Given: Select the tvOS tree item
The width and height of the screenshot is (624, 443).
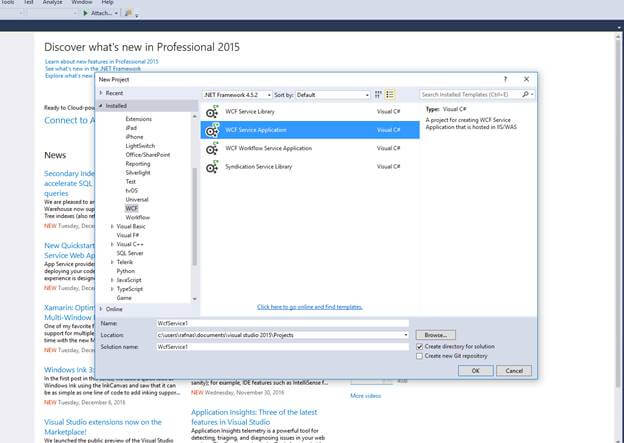Looking at the screenshot, I should 131,191.
